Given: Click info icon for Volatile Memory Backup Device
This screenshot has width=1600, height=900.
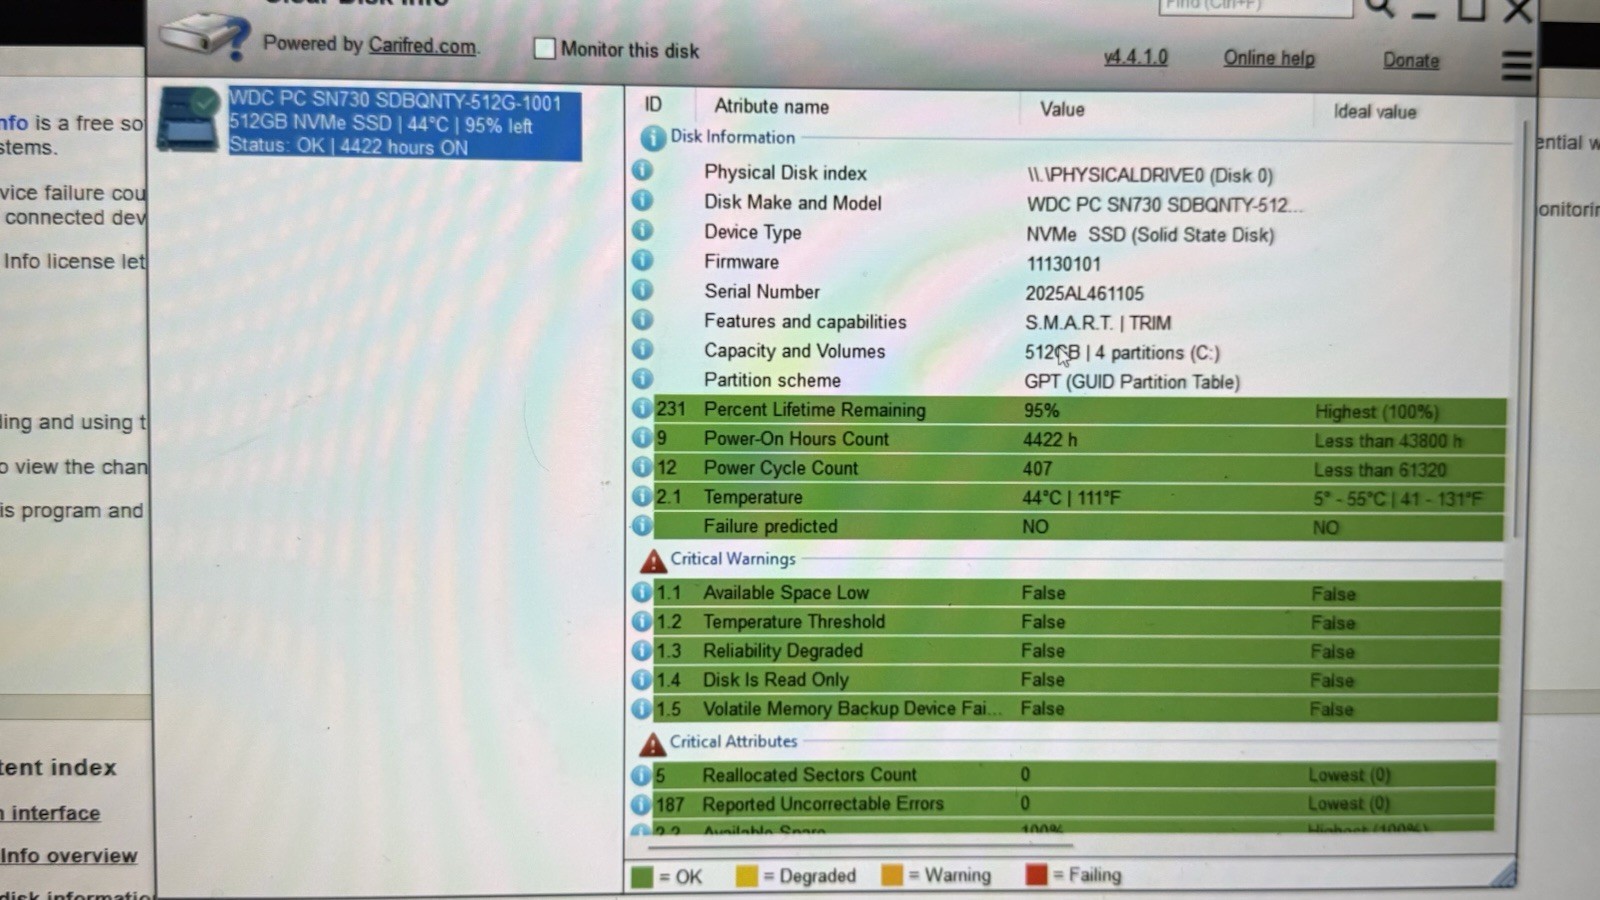Looking at the screenshot, I should [x=642, y=708].
